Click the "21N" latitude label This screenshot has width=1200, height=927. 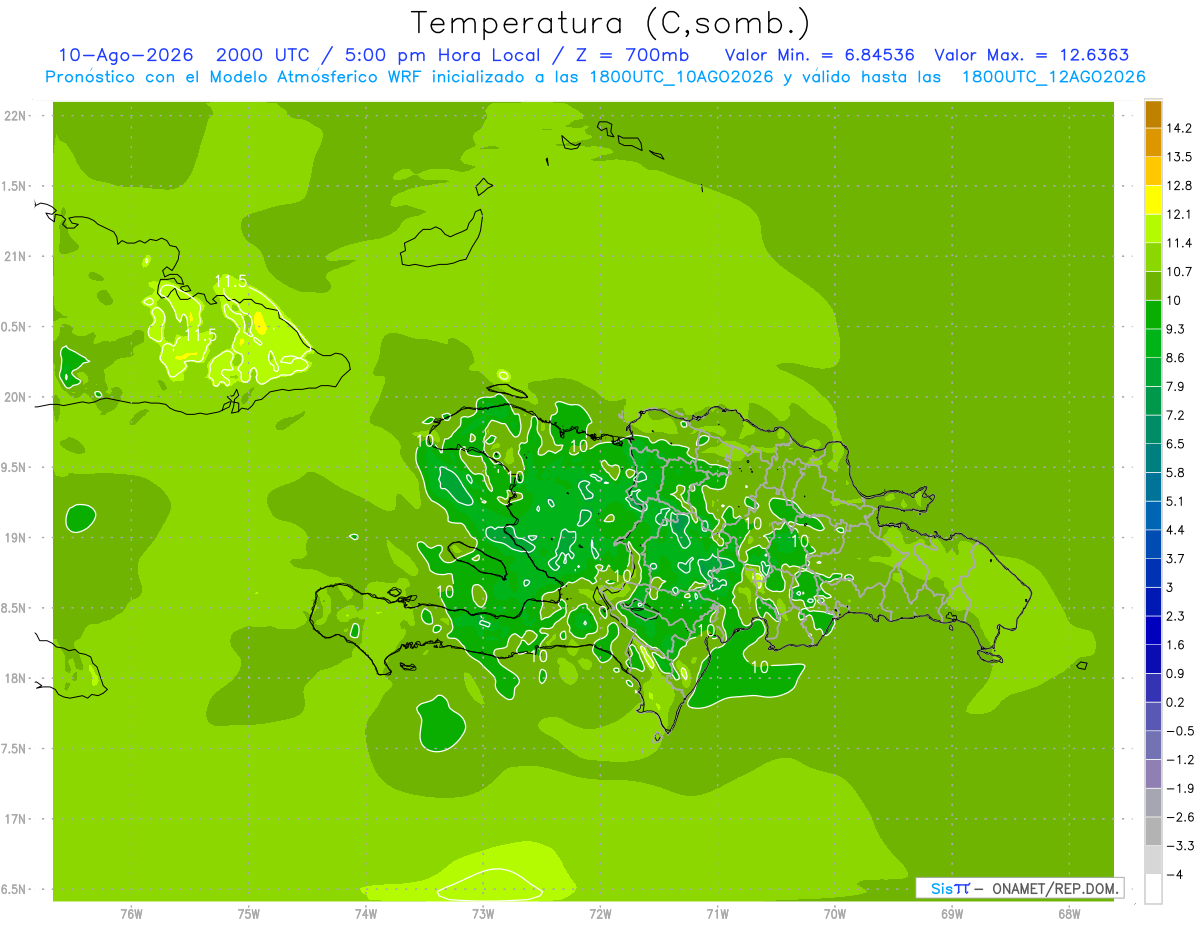click(15, 257)
